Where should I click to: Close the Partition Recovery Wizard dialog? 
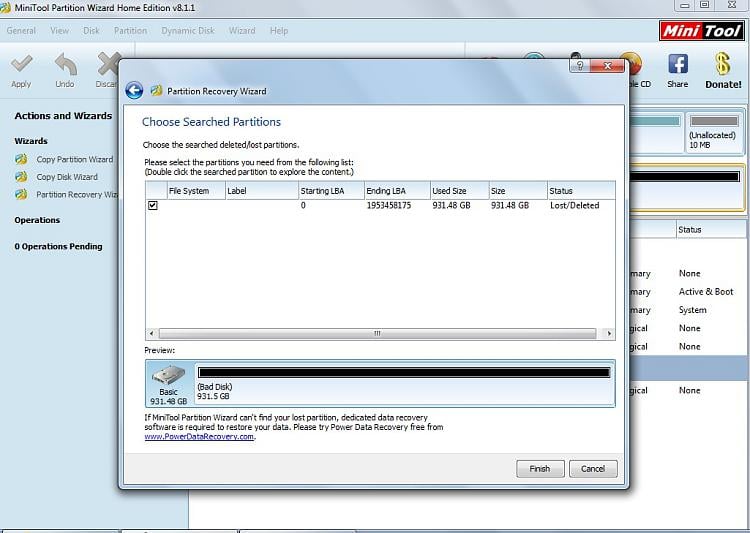click(607, 66)
